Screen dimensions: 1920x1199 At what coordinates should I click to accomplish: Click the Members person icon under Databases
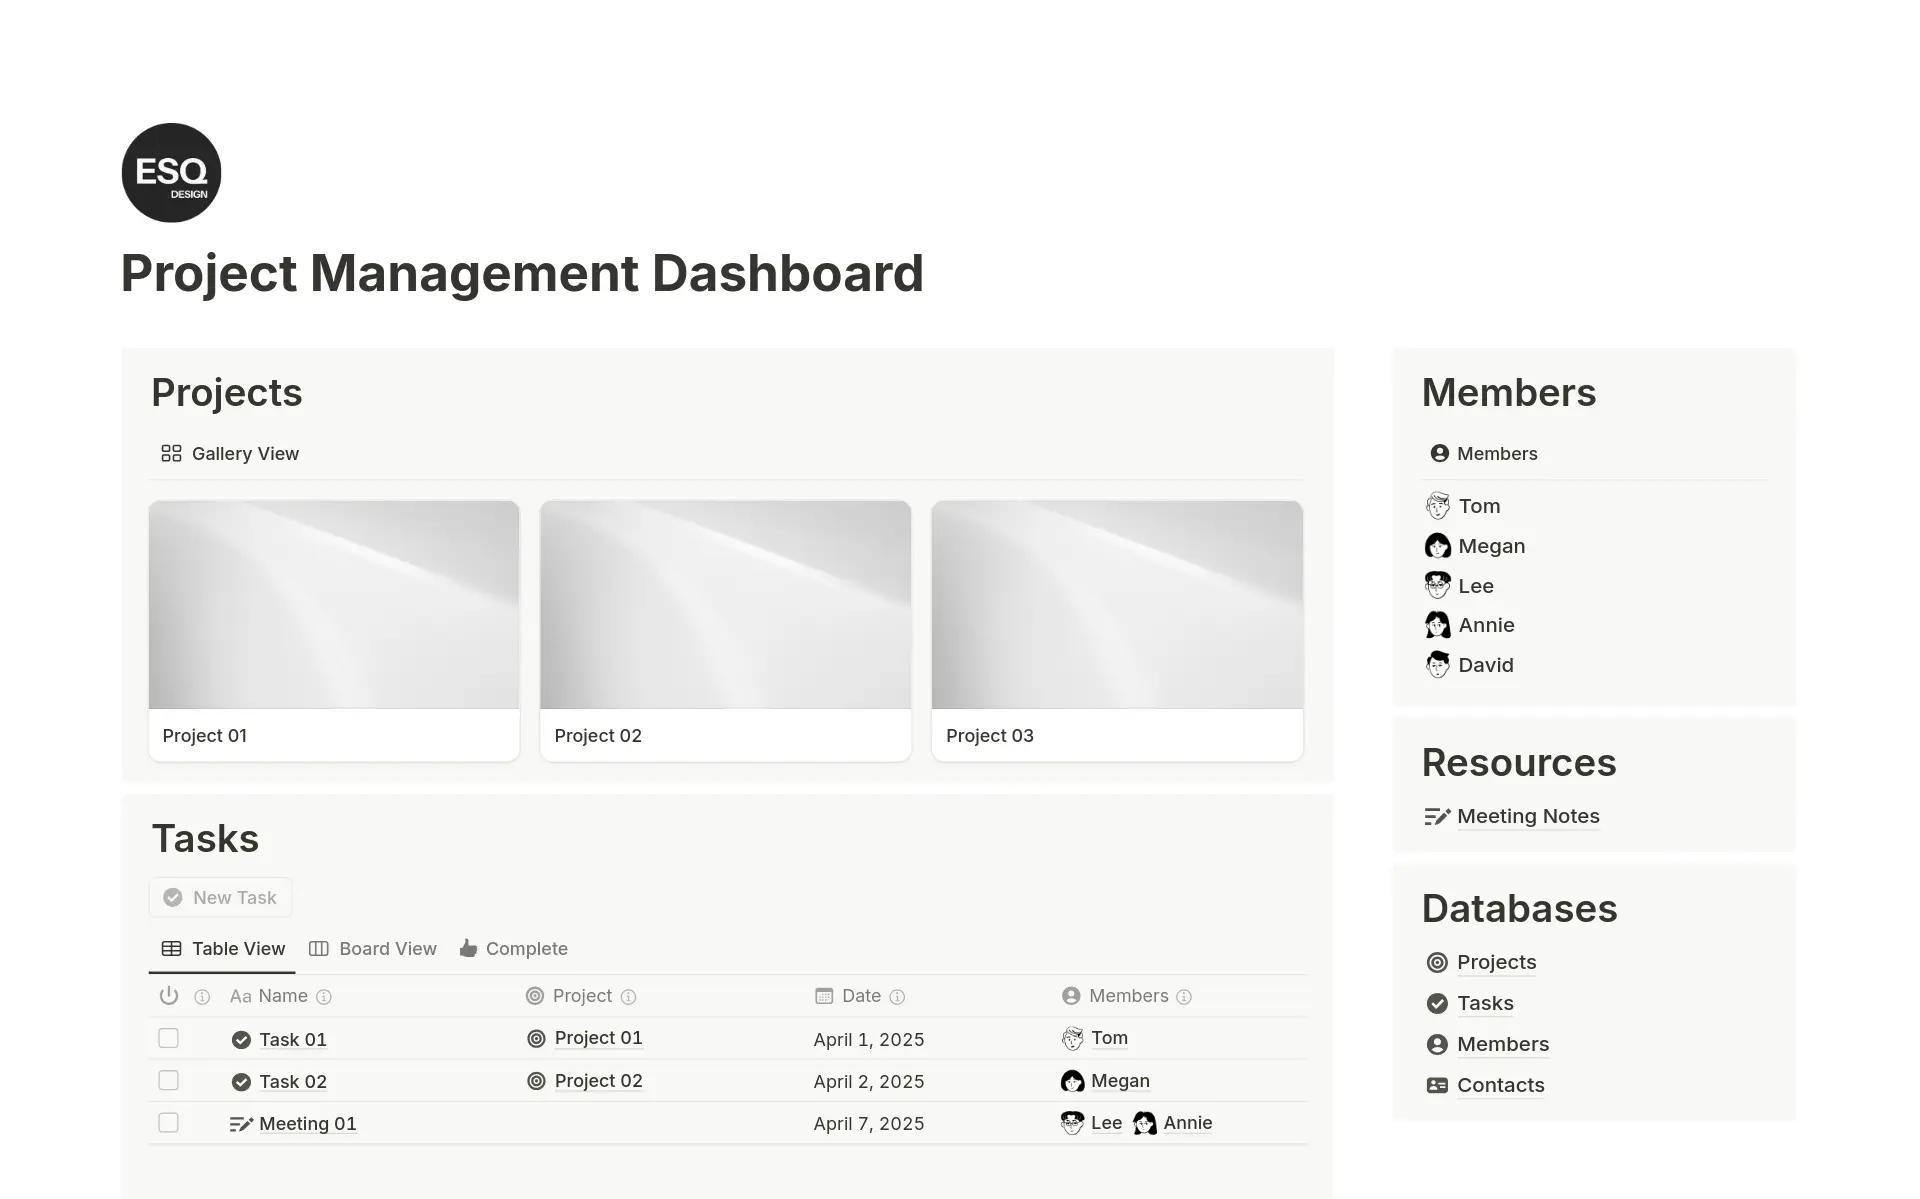click(1437, 1045)
